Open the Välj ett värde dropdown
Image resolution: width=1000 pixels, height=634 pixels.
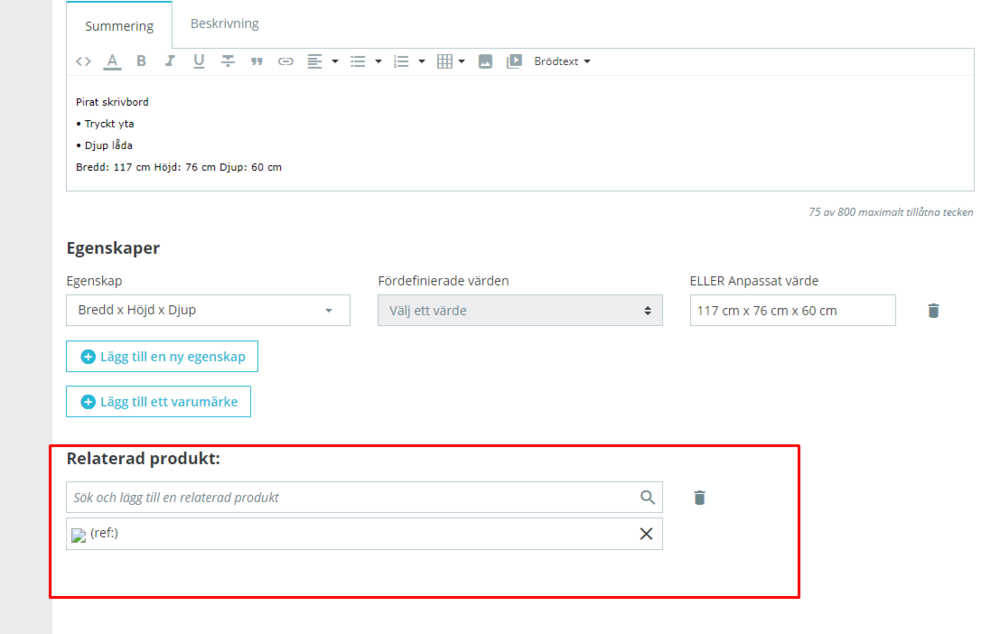(520, 311)
